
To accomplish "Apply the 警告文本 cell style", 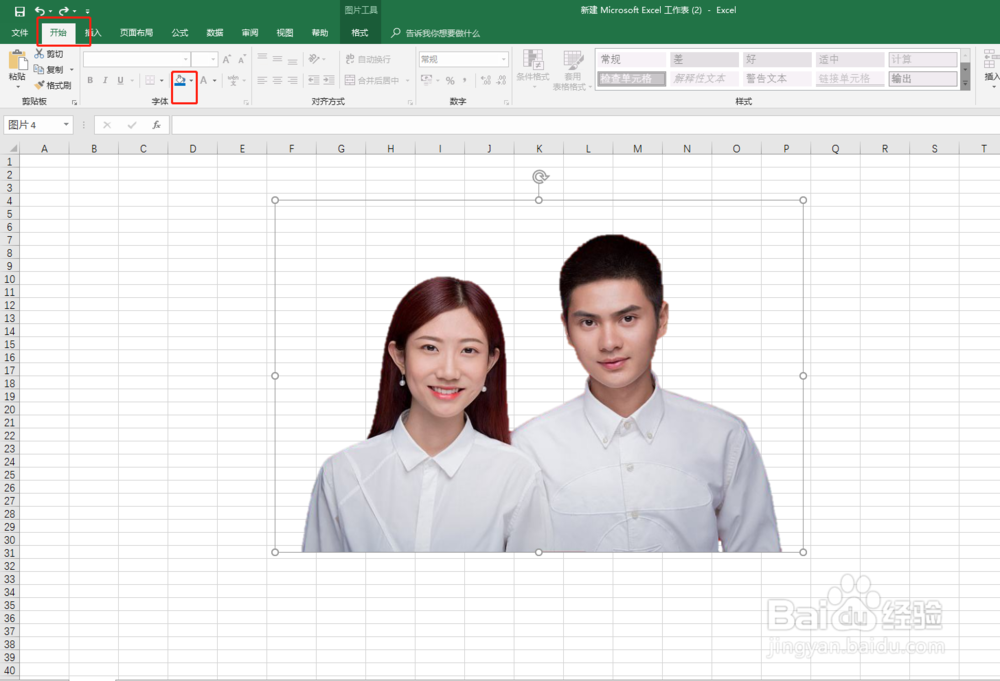I will coord(776,78).
